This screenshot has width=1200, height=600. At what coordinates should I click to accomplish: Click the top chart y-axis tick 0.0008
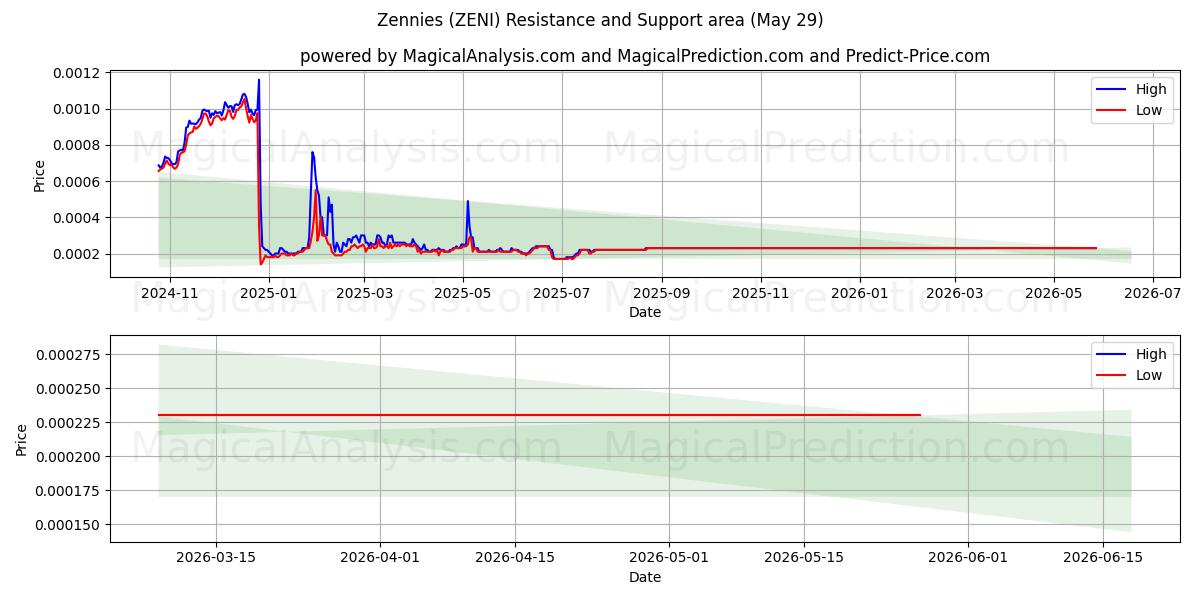[77, 145]
